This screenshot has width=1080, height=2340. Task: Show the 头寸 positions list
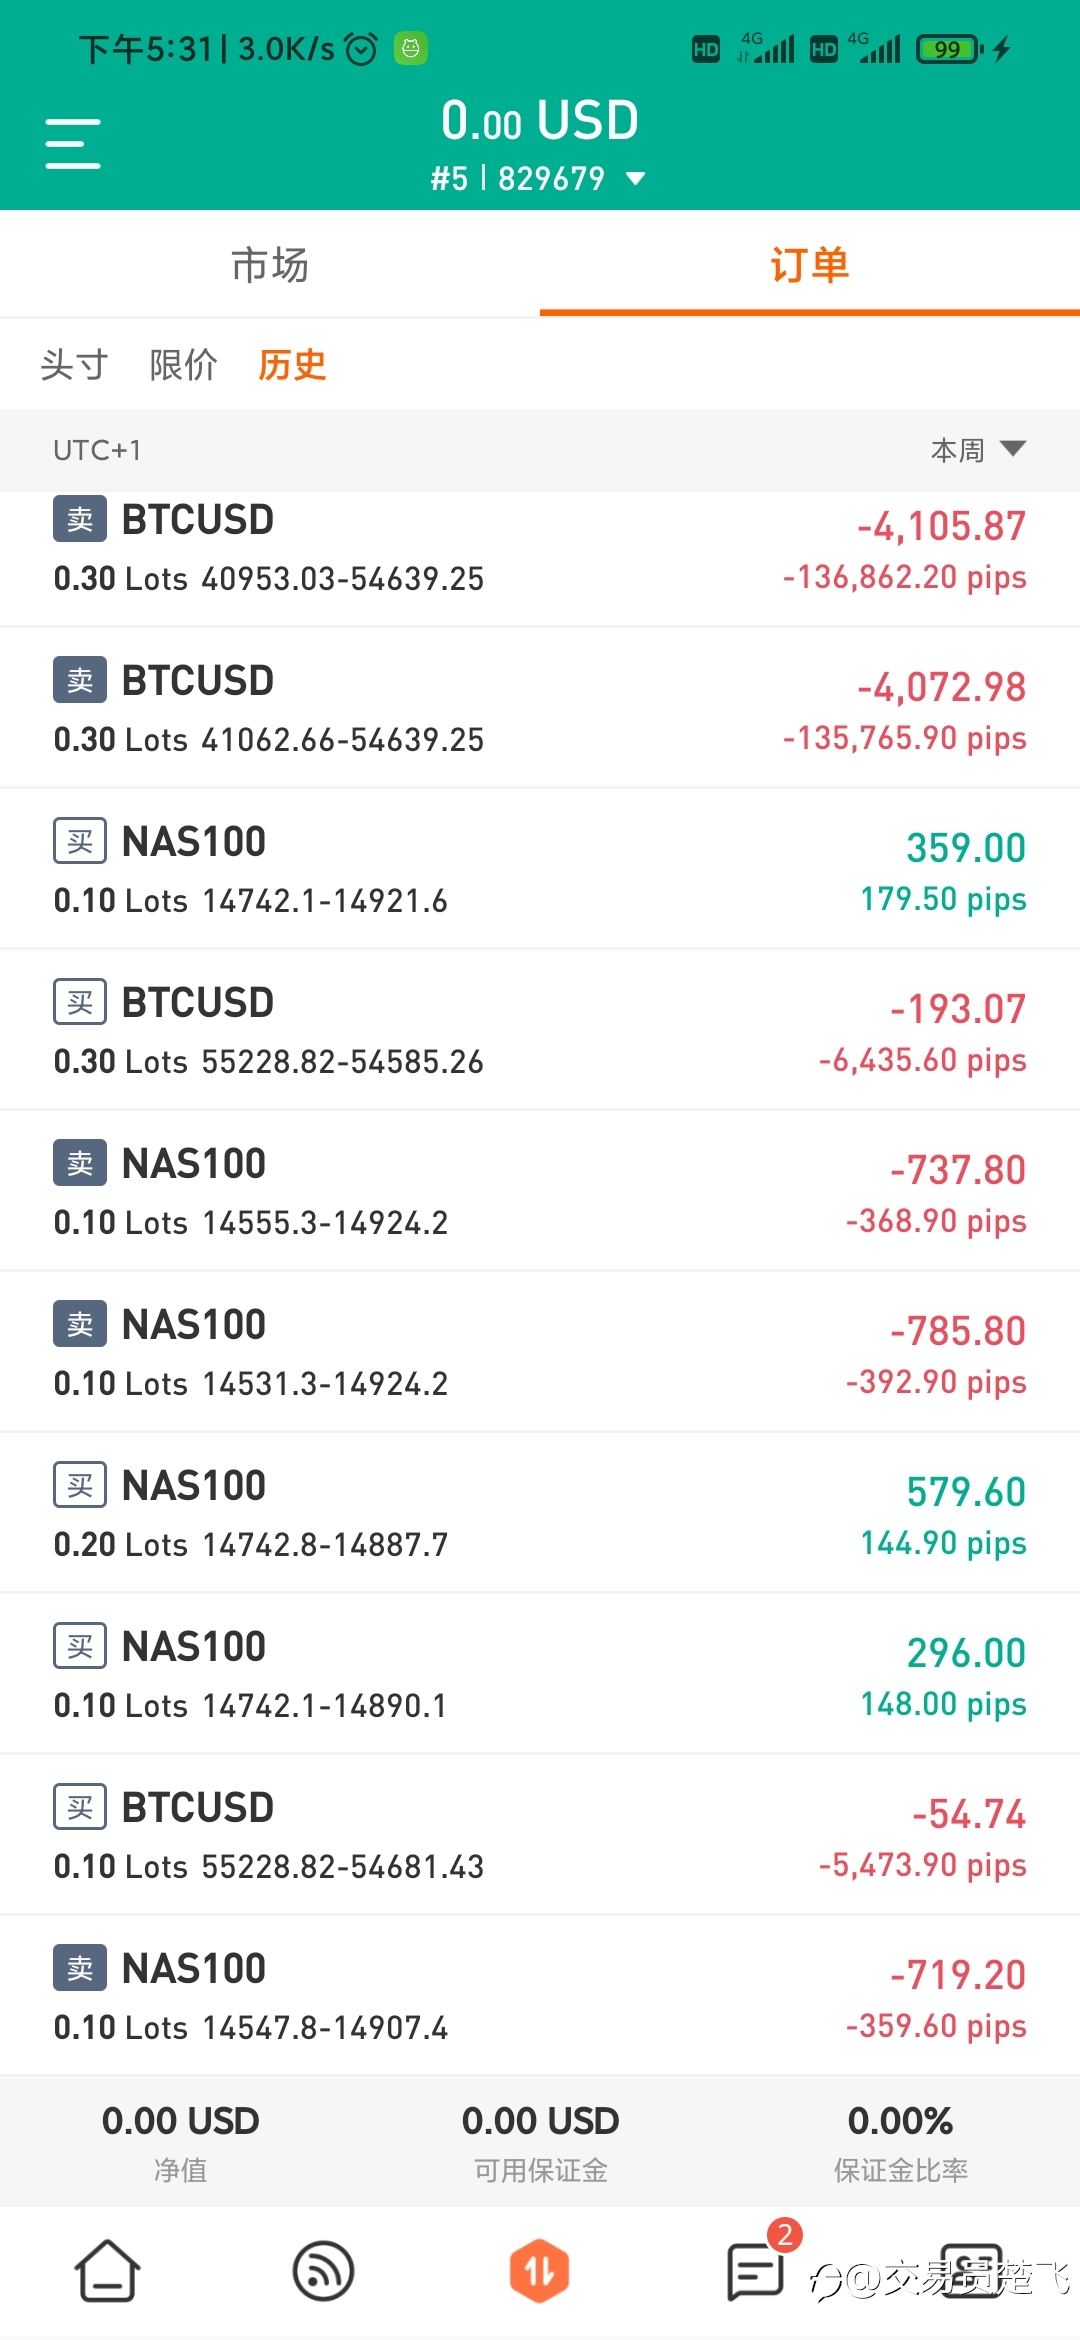74,364
